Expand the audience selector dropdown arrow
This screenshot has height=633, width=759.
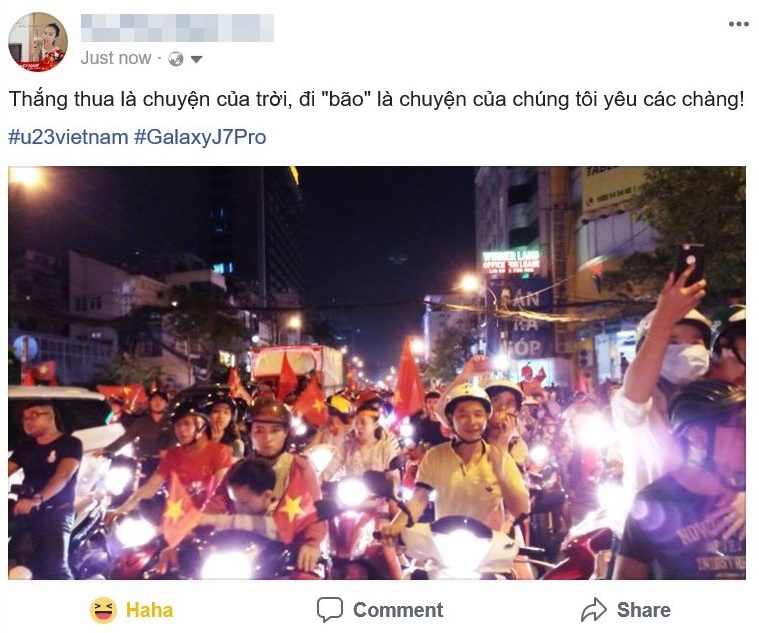coord(197,60)
